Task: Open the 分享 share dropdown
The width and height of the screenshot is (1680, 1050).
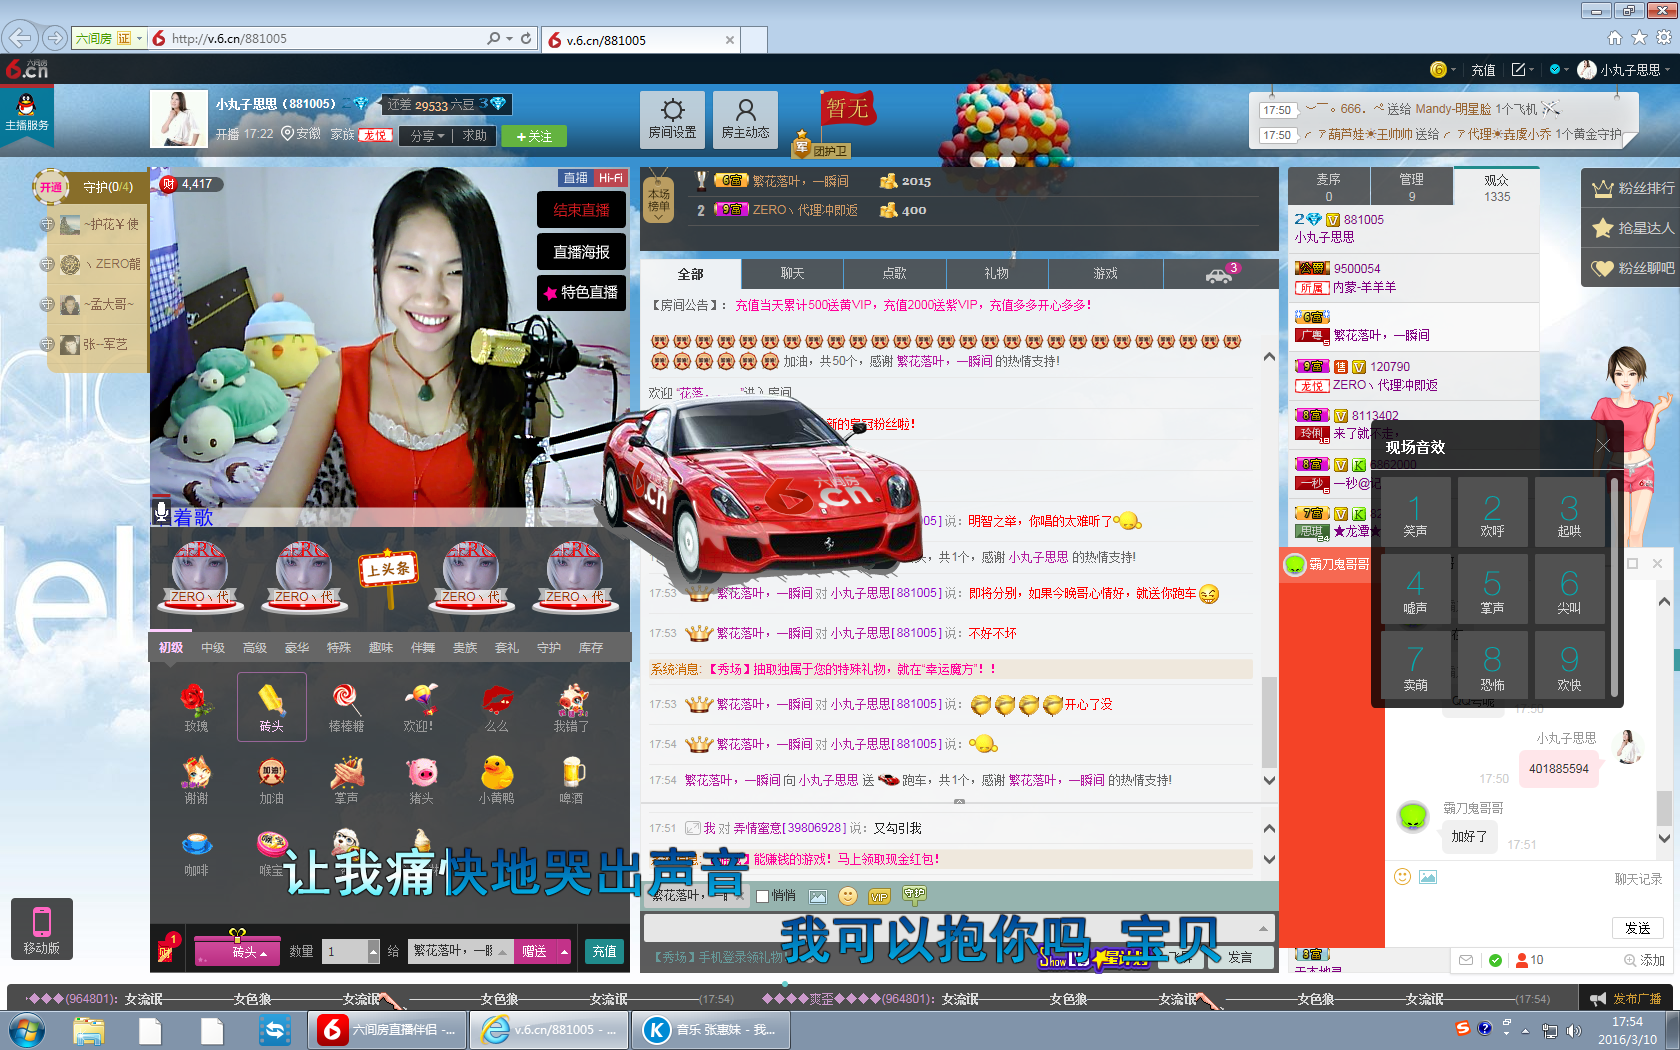Action: (x=427, y=136)
